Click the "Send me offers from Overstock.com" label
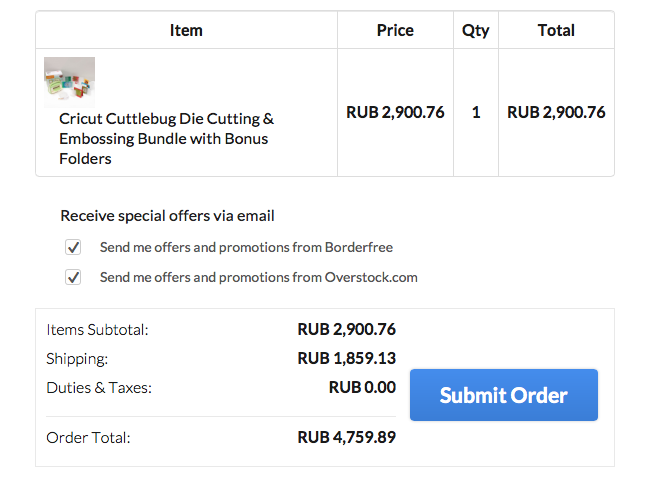 tap(258, 277)
